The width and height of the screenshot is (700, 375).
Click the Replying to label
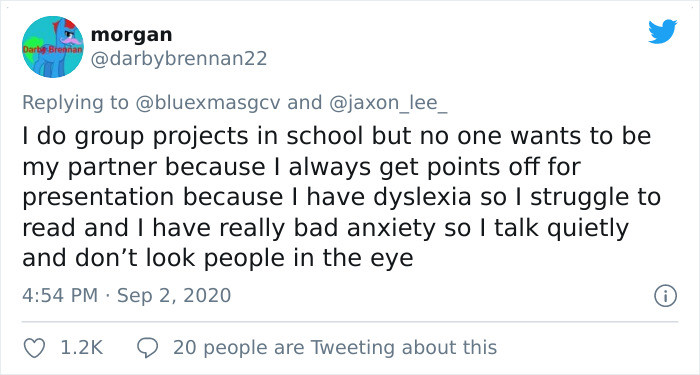tap(75, 103)
